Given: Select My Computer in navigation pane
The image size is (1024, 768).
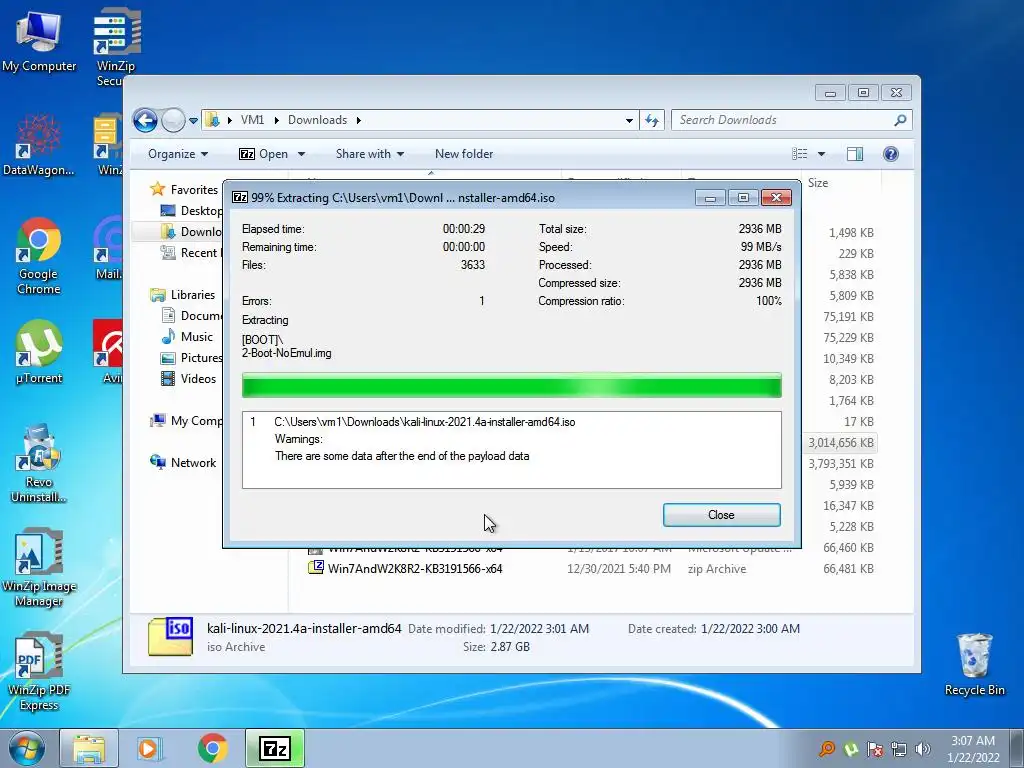Looking at the screenshot, I should click(x=187, y=421).
